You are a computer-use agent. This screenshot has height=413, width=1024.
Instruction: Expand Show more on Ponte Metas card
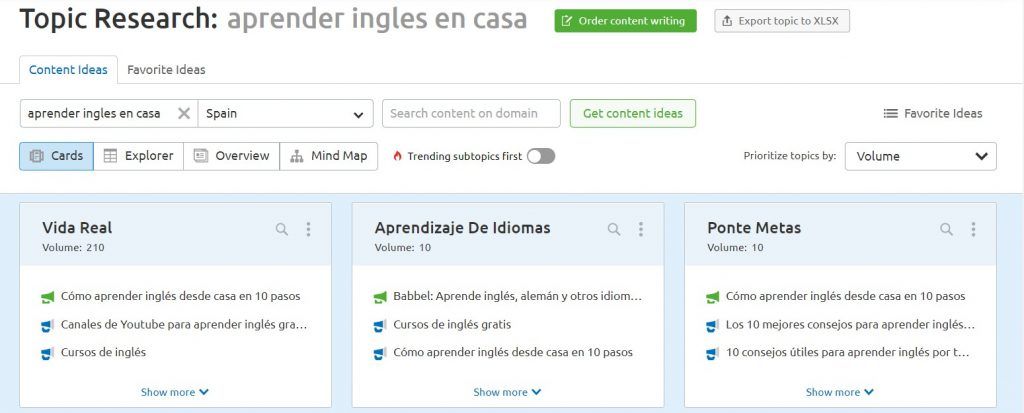point(840,392)
